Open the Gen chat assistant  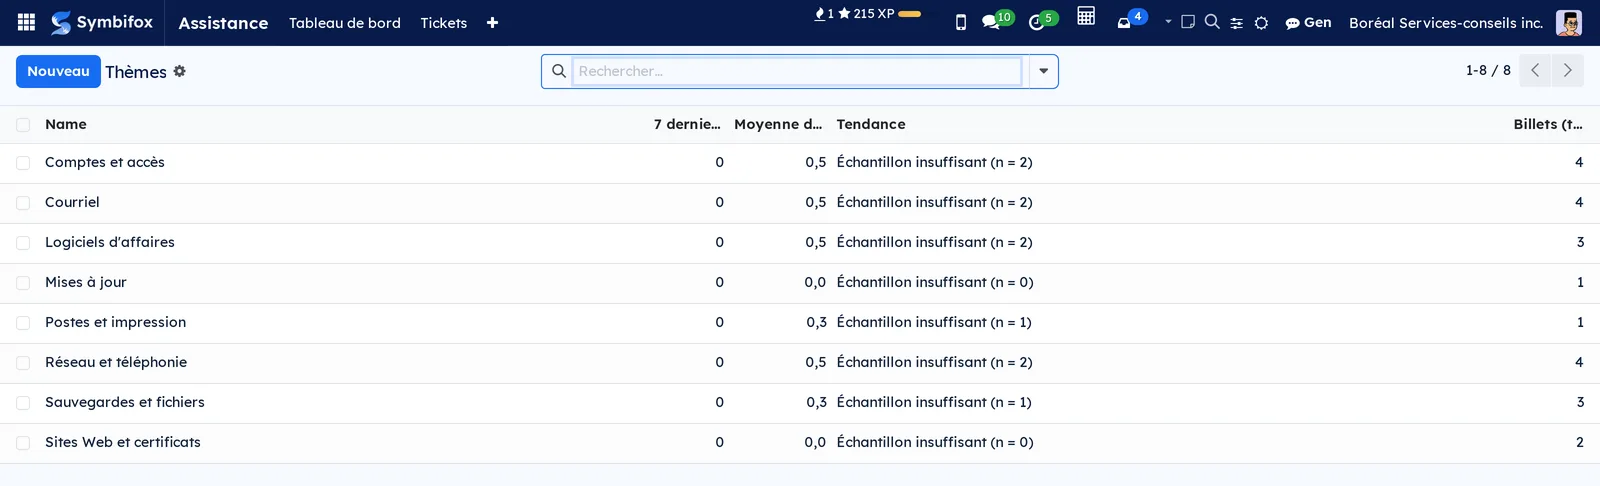pyautogui.click(x=1308, y=22)
